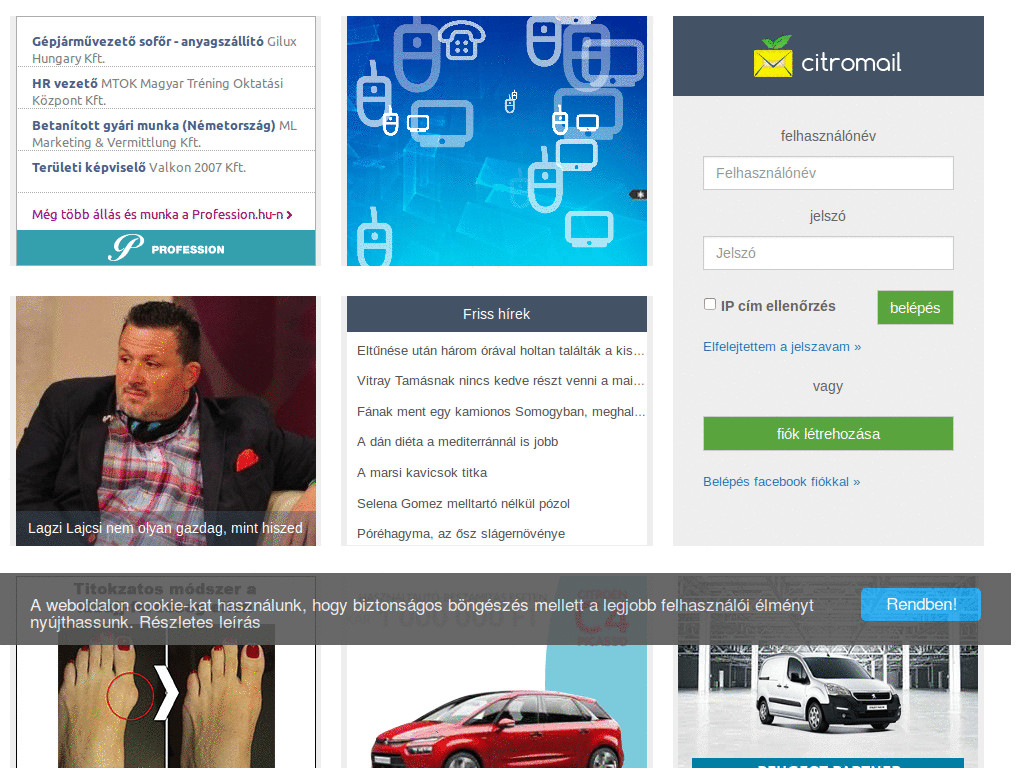
Task: Open the Belépés facebook fiókkal link
Action: click(782, 482)
